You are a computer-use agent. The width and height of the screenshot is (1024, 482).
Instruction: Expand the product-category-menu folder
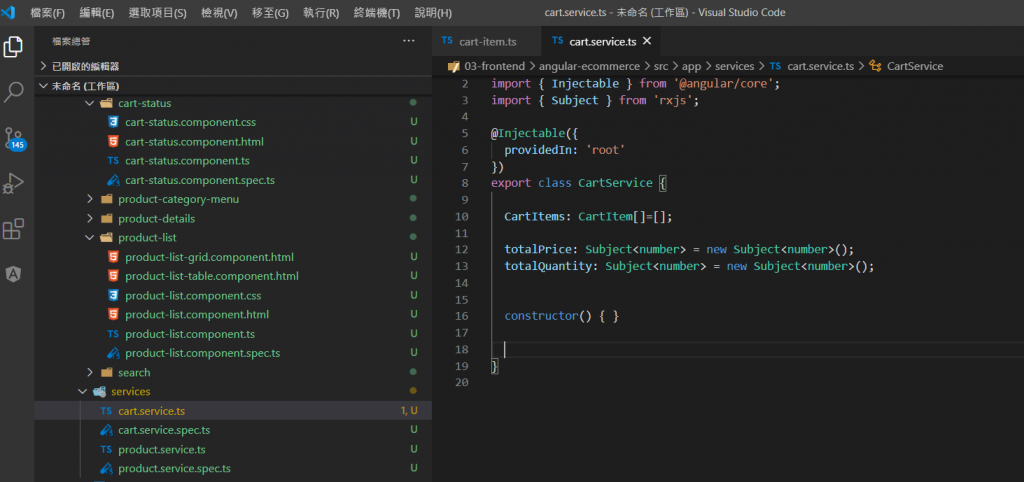coord(178,199)
